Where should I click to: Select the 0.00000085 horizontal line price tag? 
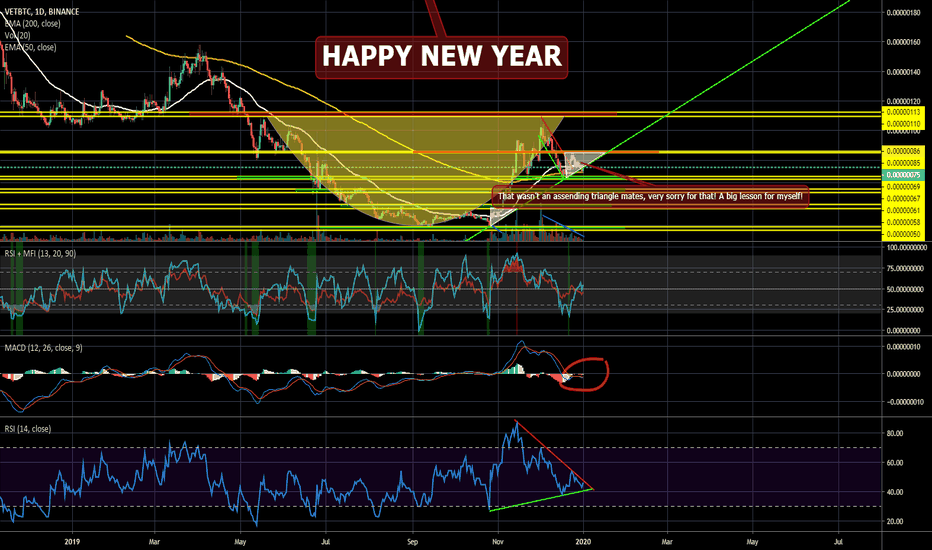click(x=903, y=163)
